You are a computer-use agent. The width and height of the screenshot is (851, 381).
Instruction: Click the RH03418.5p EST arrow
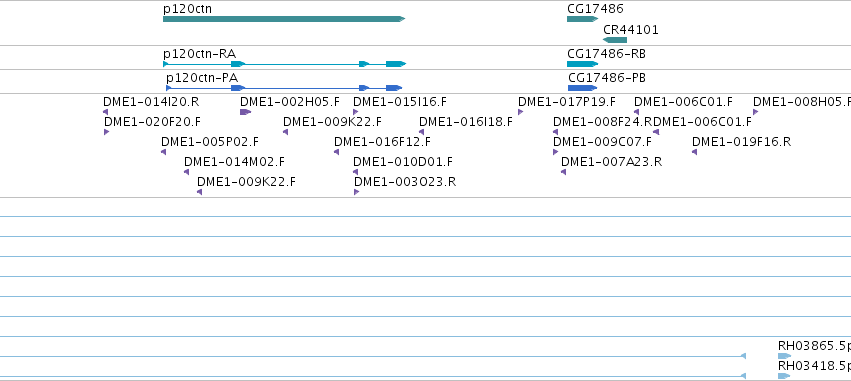[x=784, y=376]
